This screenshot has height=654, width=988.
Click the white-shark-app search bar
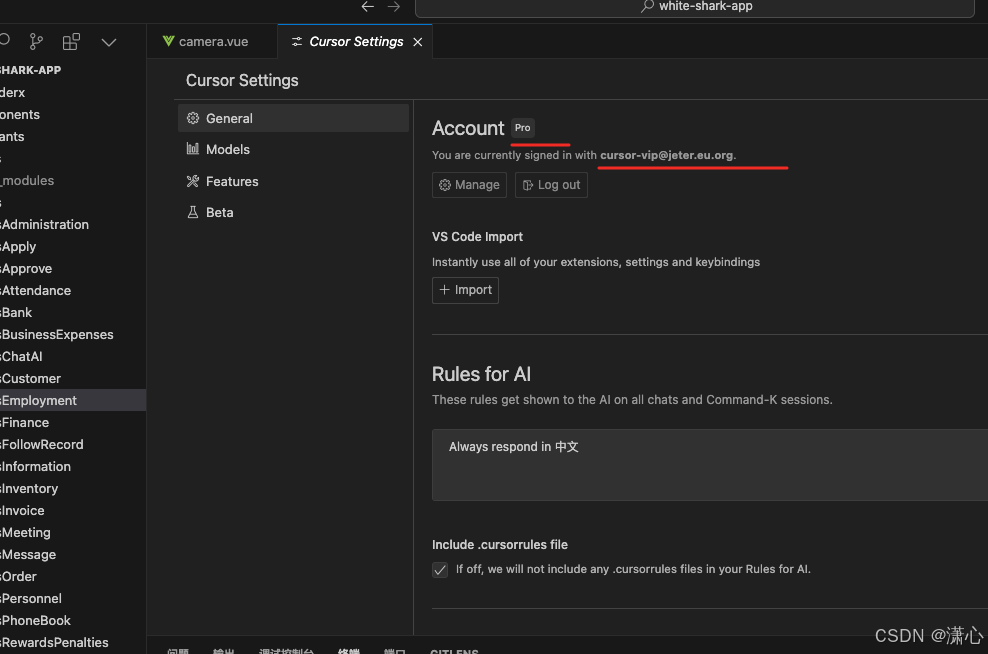click(x=694, y=7)
